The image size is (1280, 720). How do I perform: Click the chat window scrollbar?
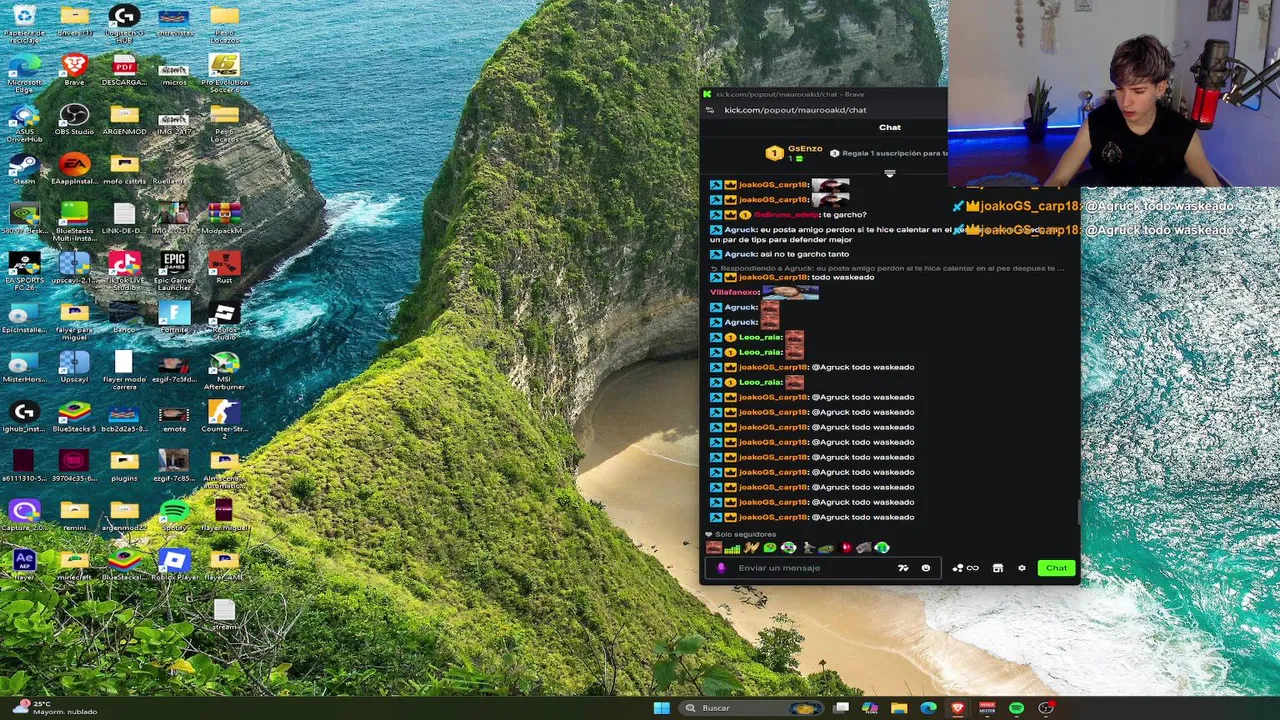click(x=1077, y=511)
